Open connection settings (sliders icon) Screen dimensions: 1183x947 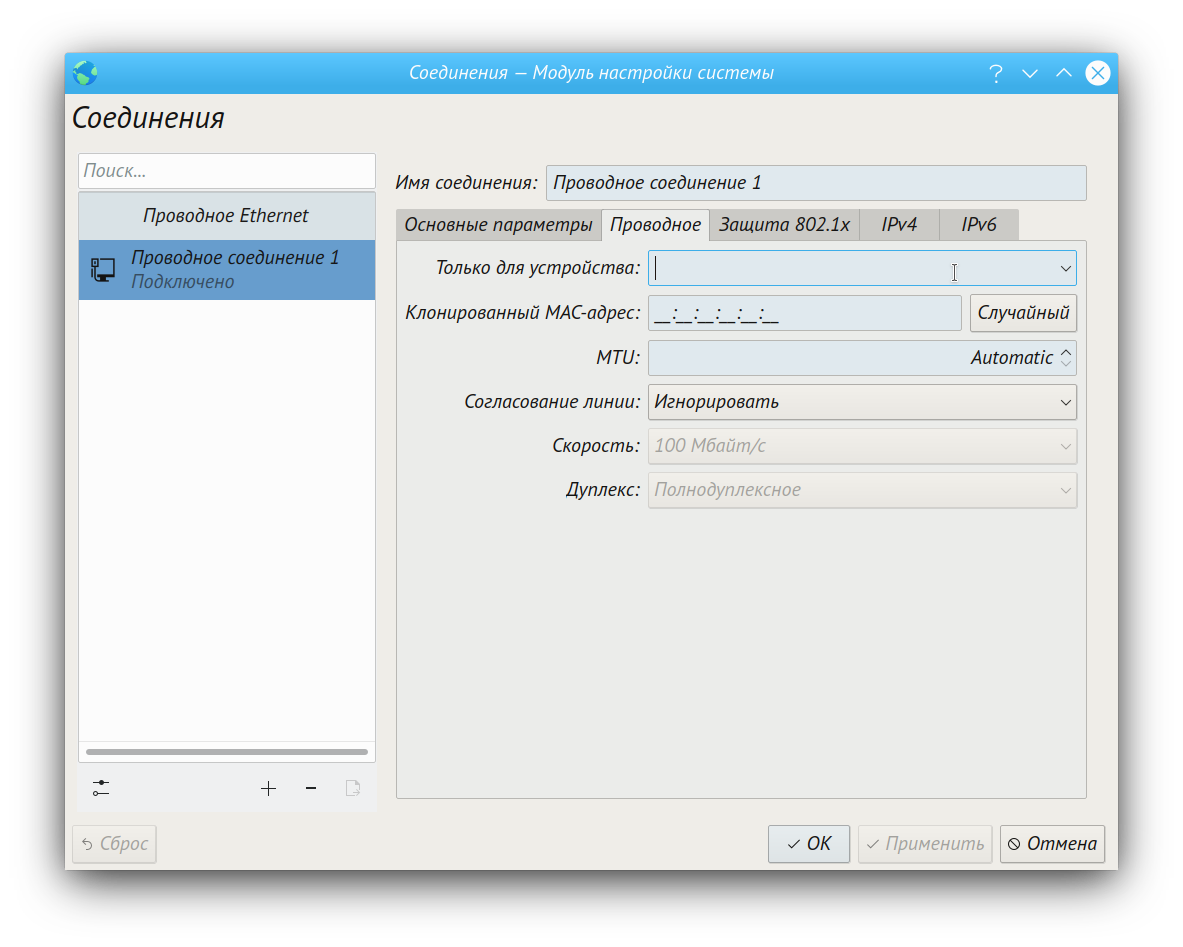101,789
